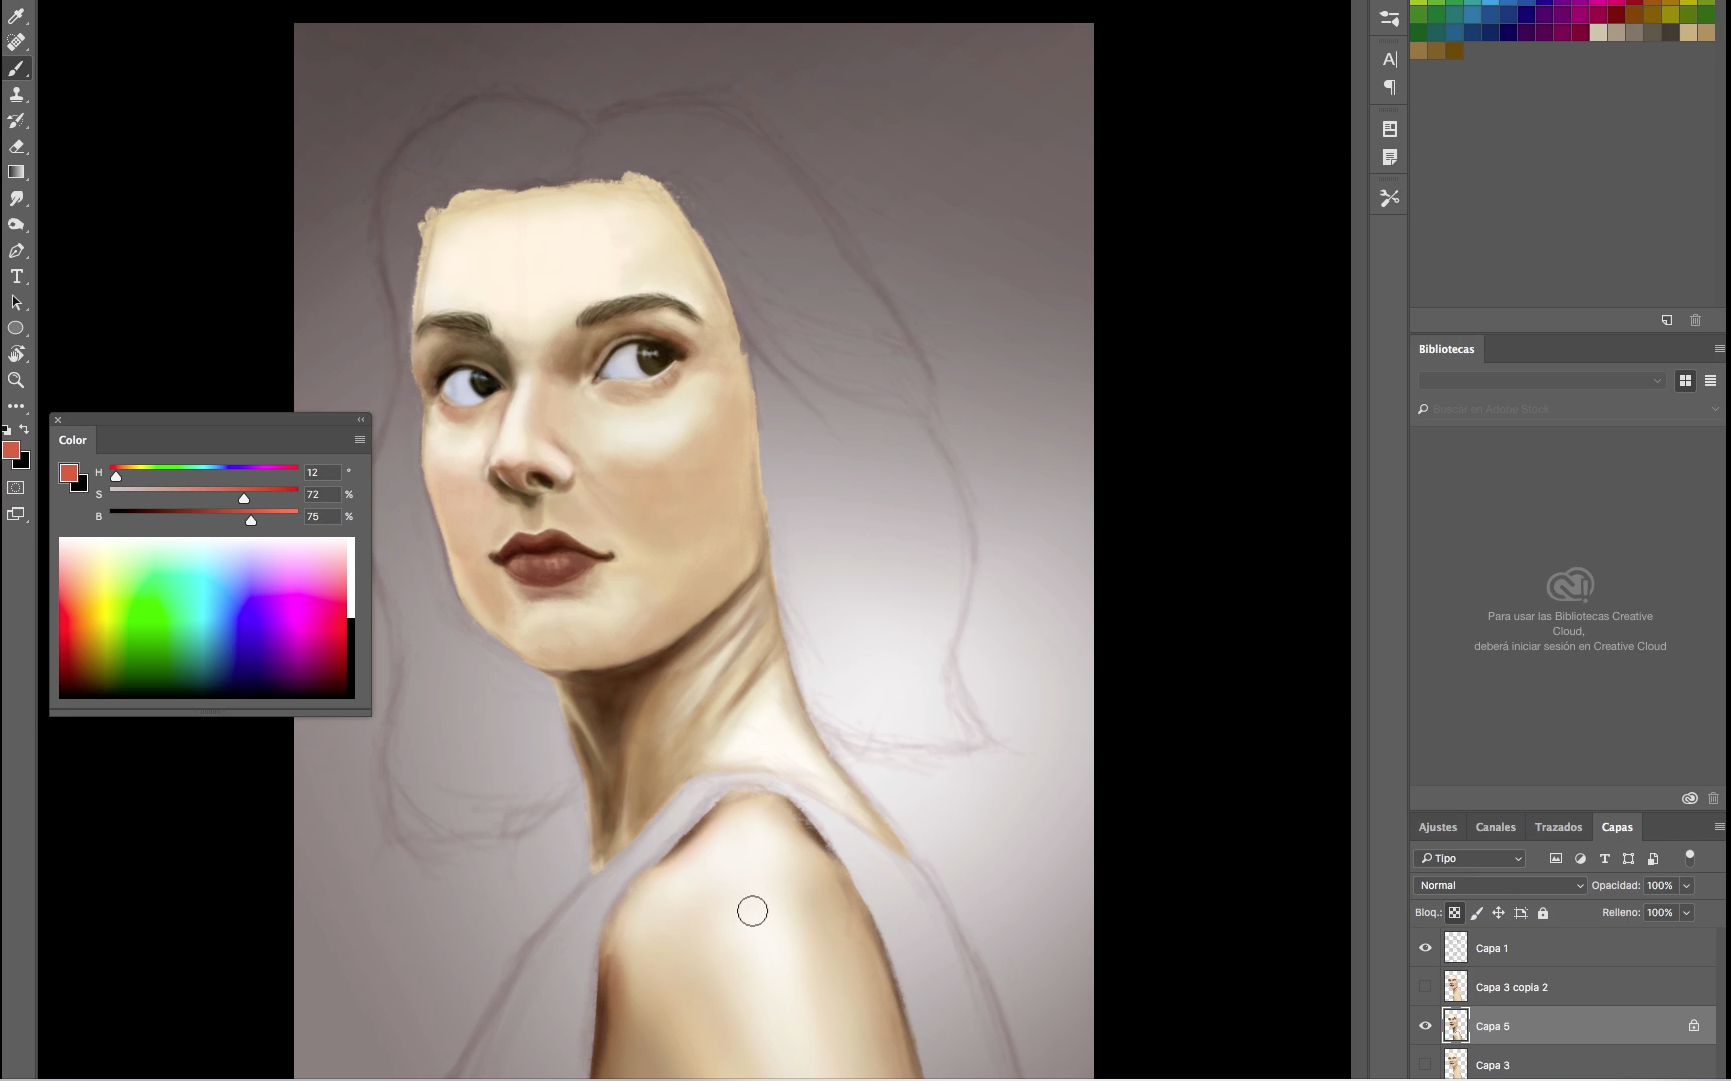Select the Capas tab

tap(1617, 827)
